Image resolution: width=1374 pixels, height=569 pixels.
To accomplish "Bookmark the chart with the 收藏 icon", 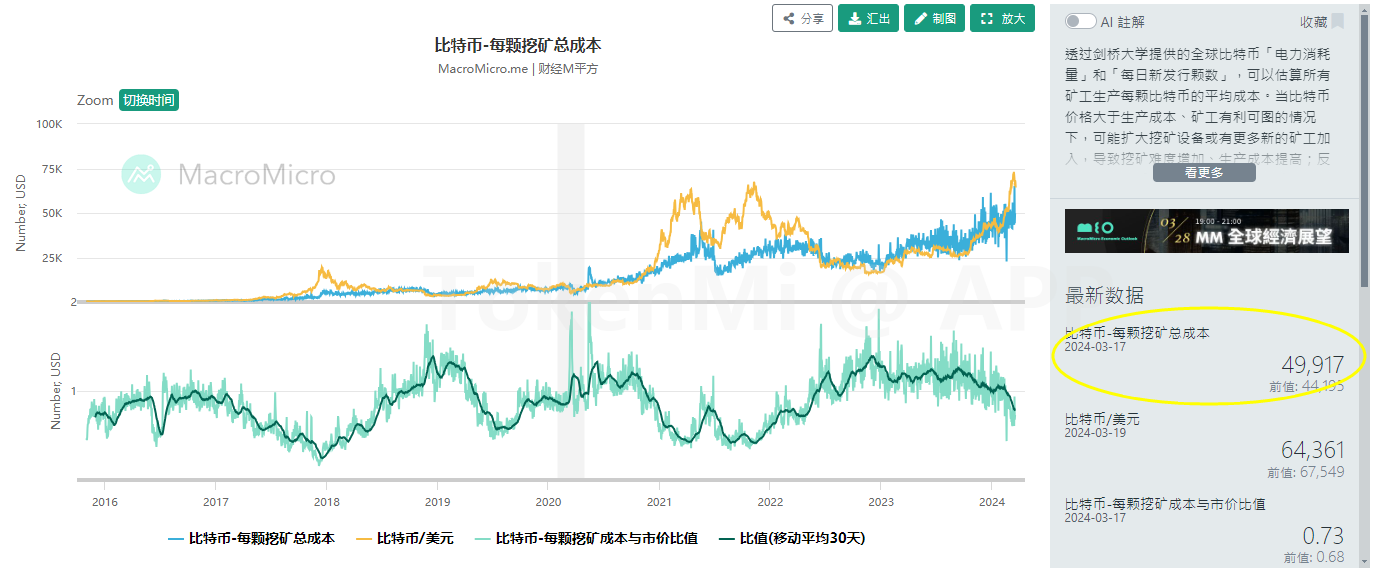I will coord(1337,21).
